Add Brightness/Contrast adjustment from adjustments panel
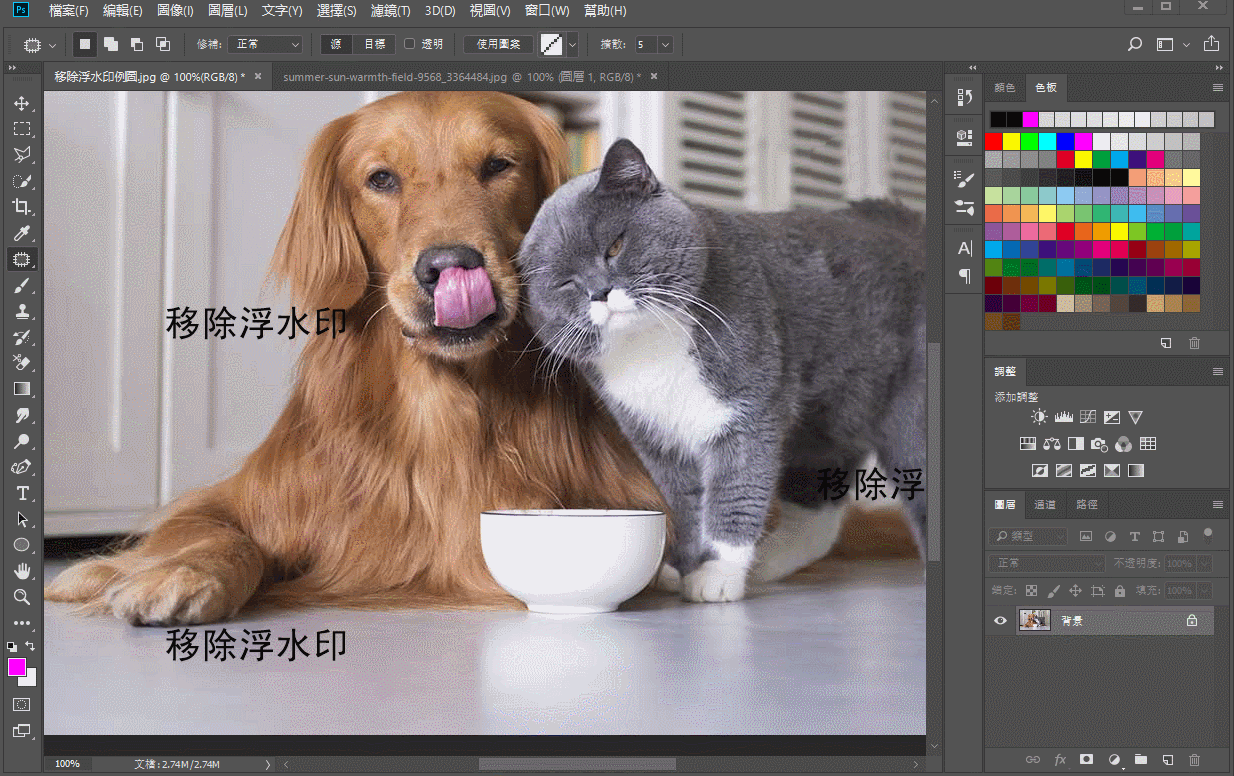The width and height of the screenshot is (1234, 776). pos(1039,417)
